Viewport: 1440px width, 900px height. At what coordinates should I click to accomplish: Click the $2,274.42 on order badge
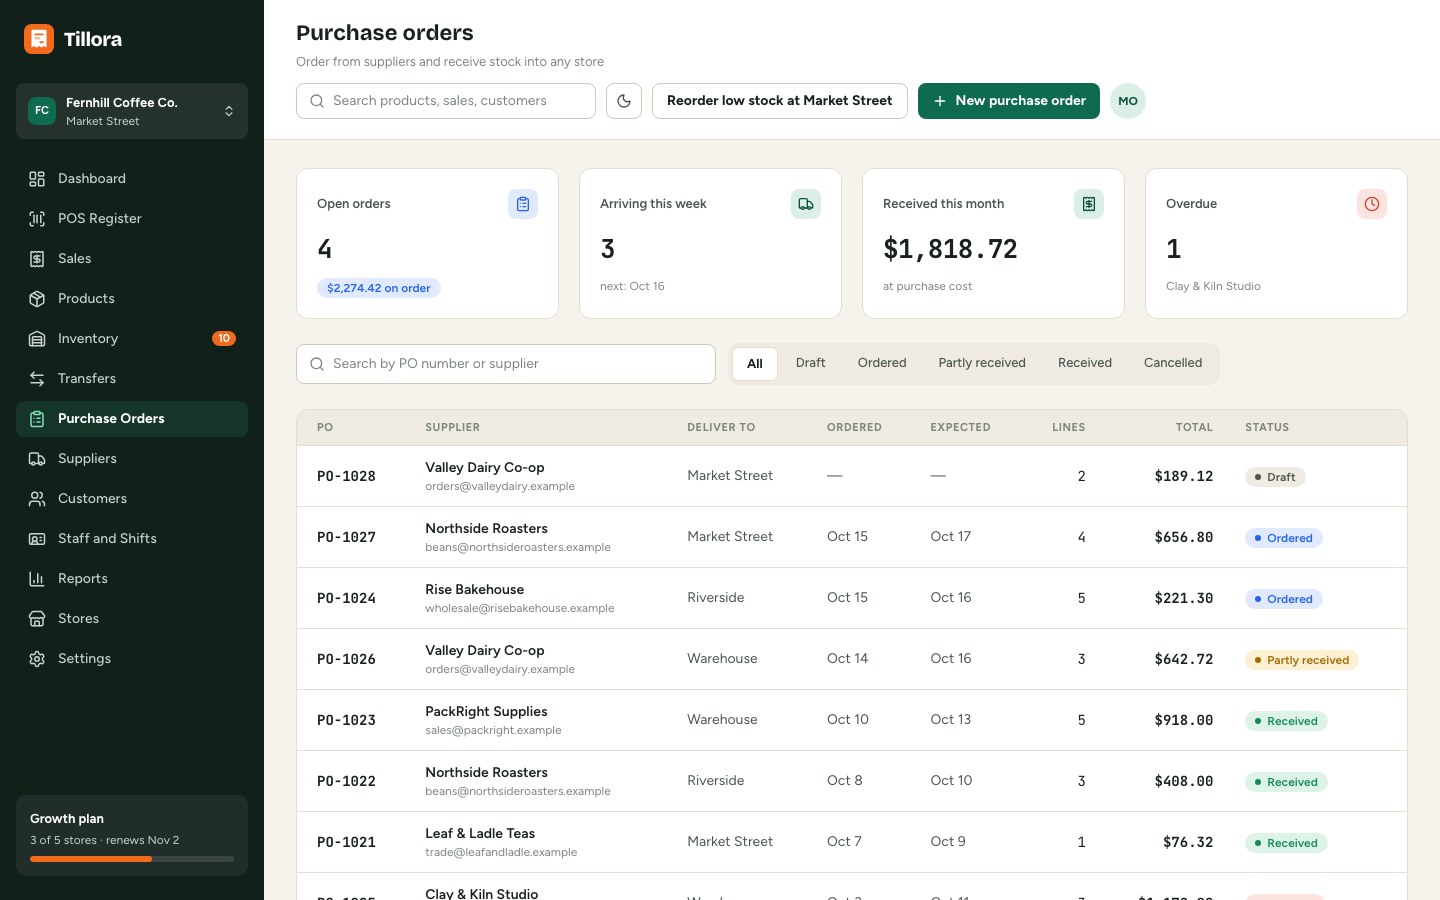[x=379, y=288]
